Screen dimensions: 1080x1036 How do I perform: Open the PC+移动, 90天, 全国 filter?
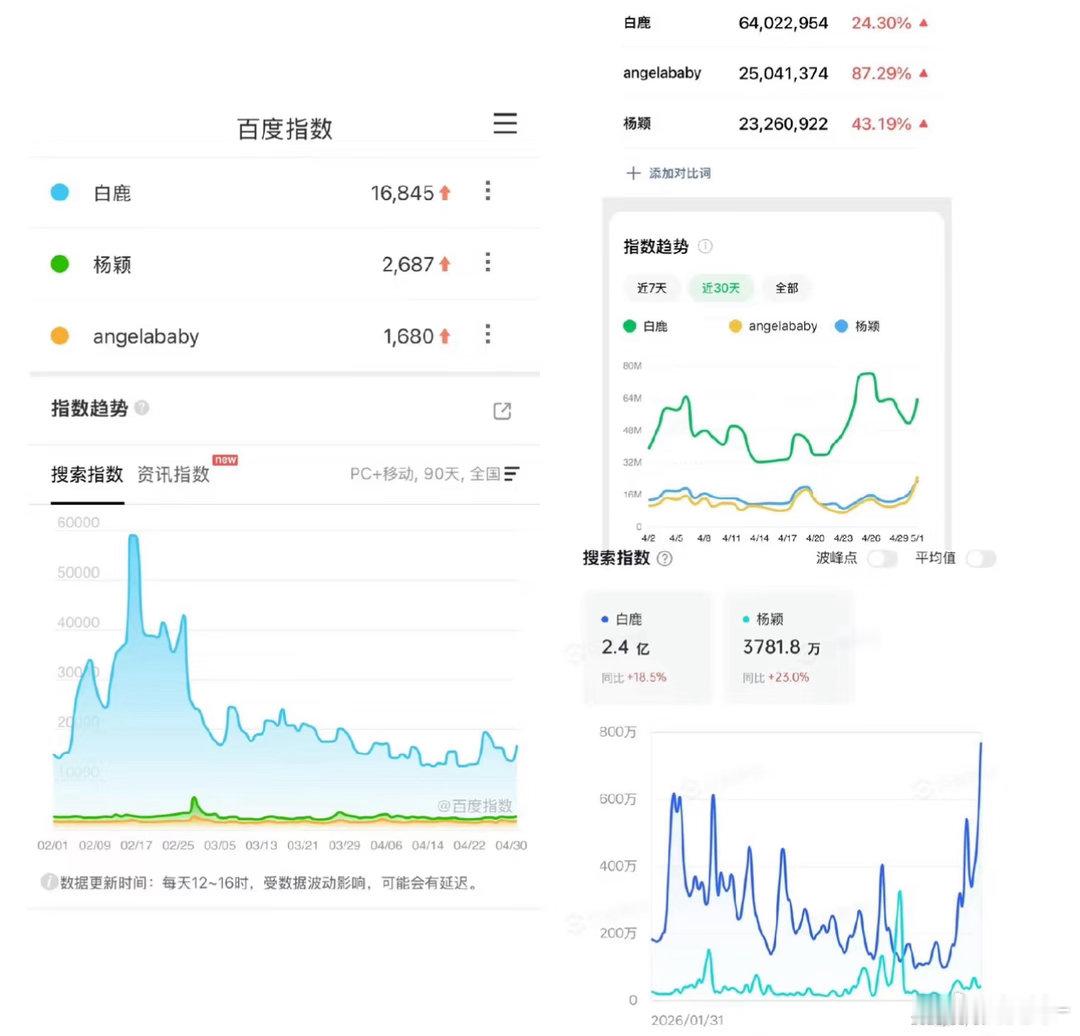coord(435,474)
